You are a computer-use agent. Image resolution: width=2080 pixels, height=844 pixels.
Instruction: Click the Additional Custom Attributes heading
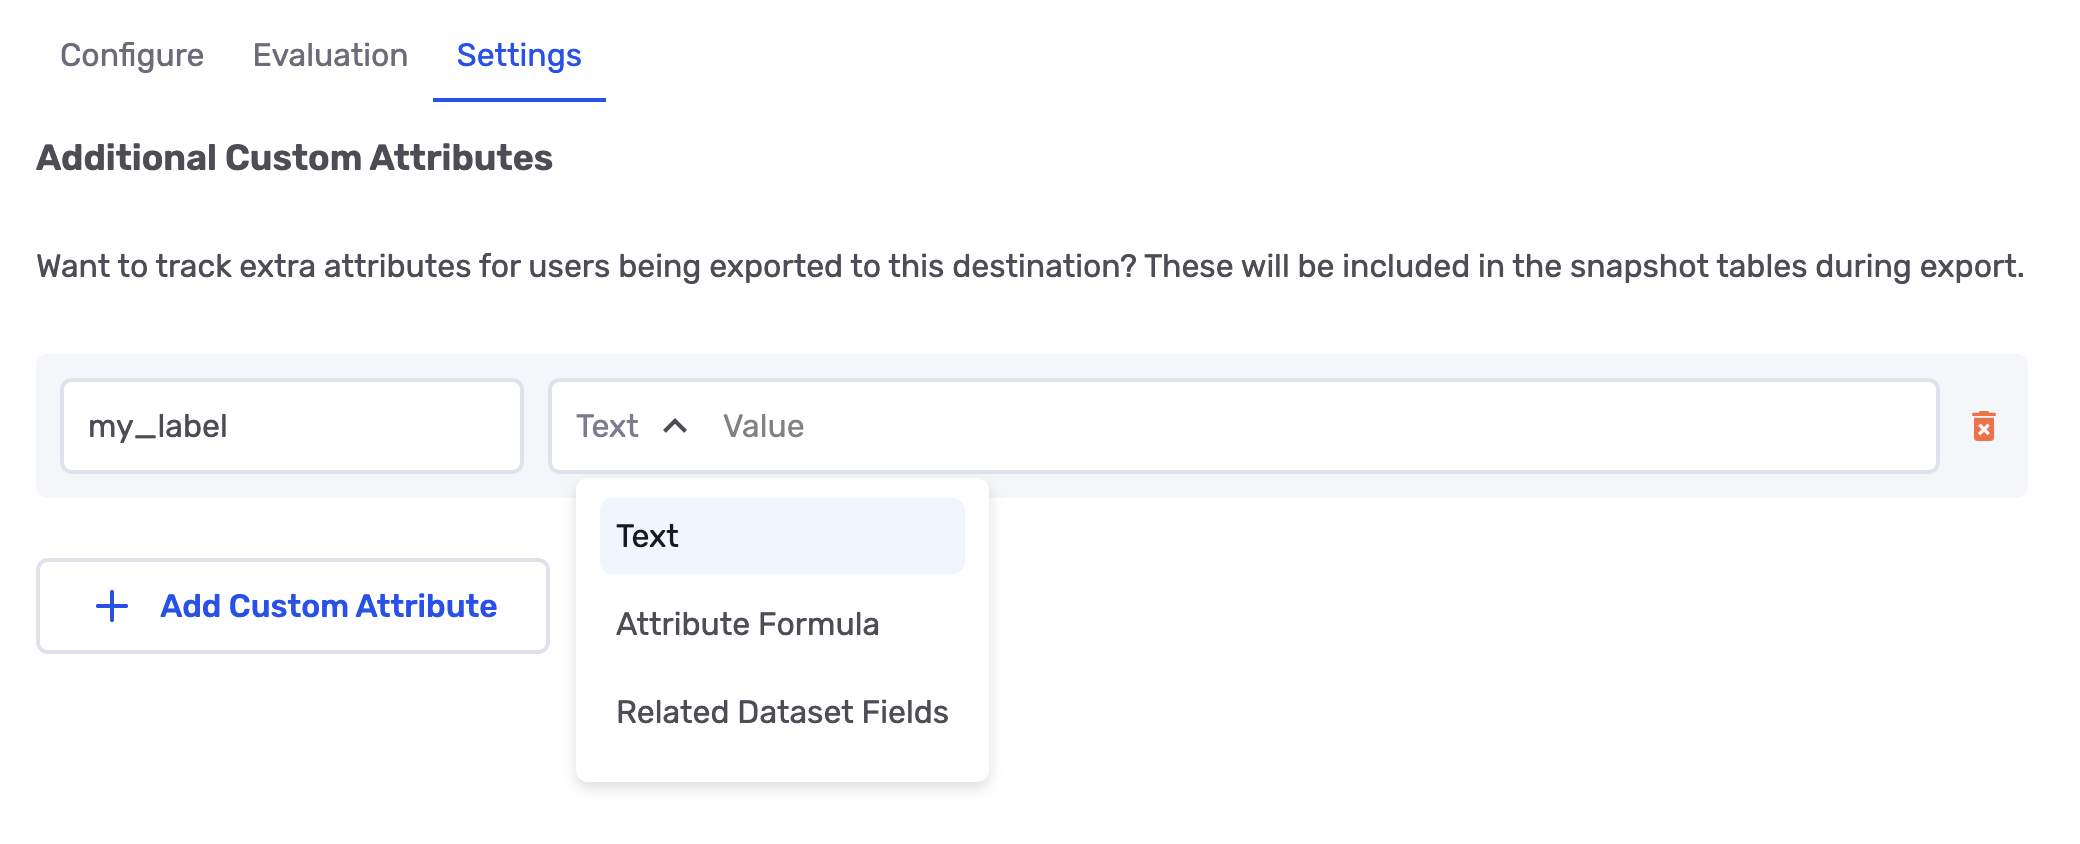coord(294,158)
